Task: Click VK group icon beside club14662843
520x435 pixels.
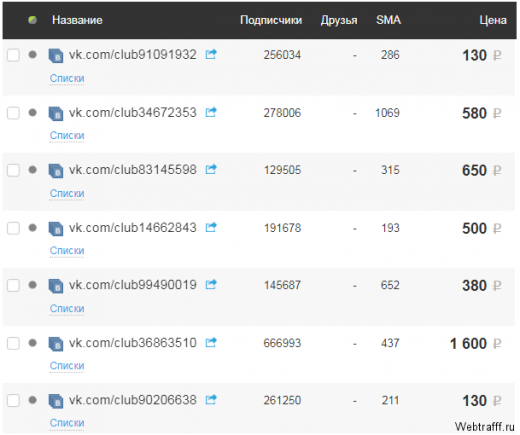Action: click(x=56, y=229)
